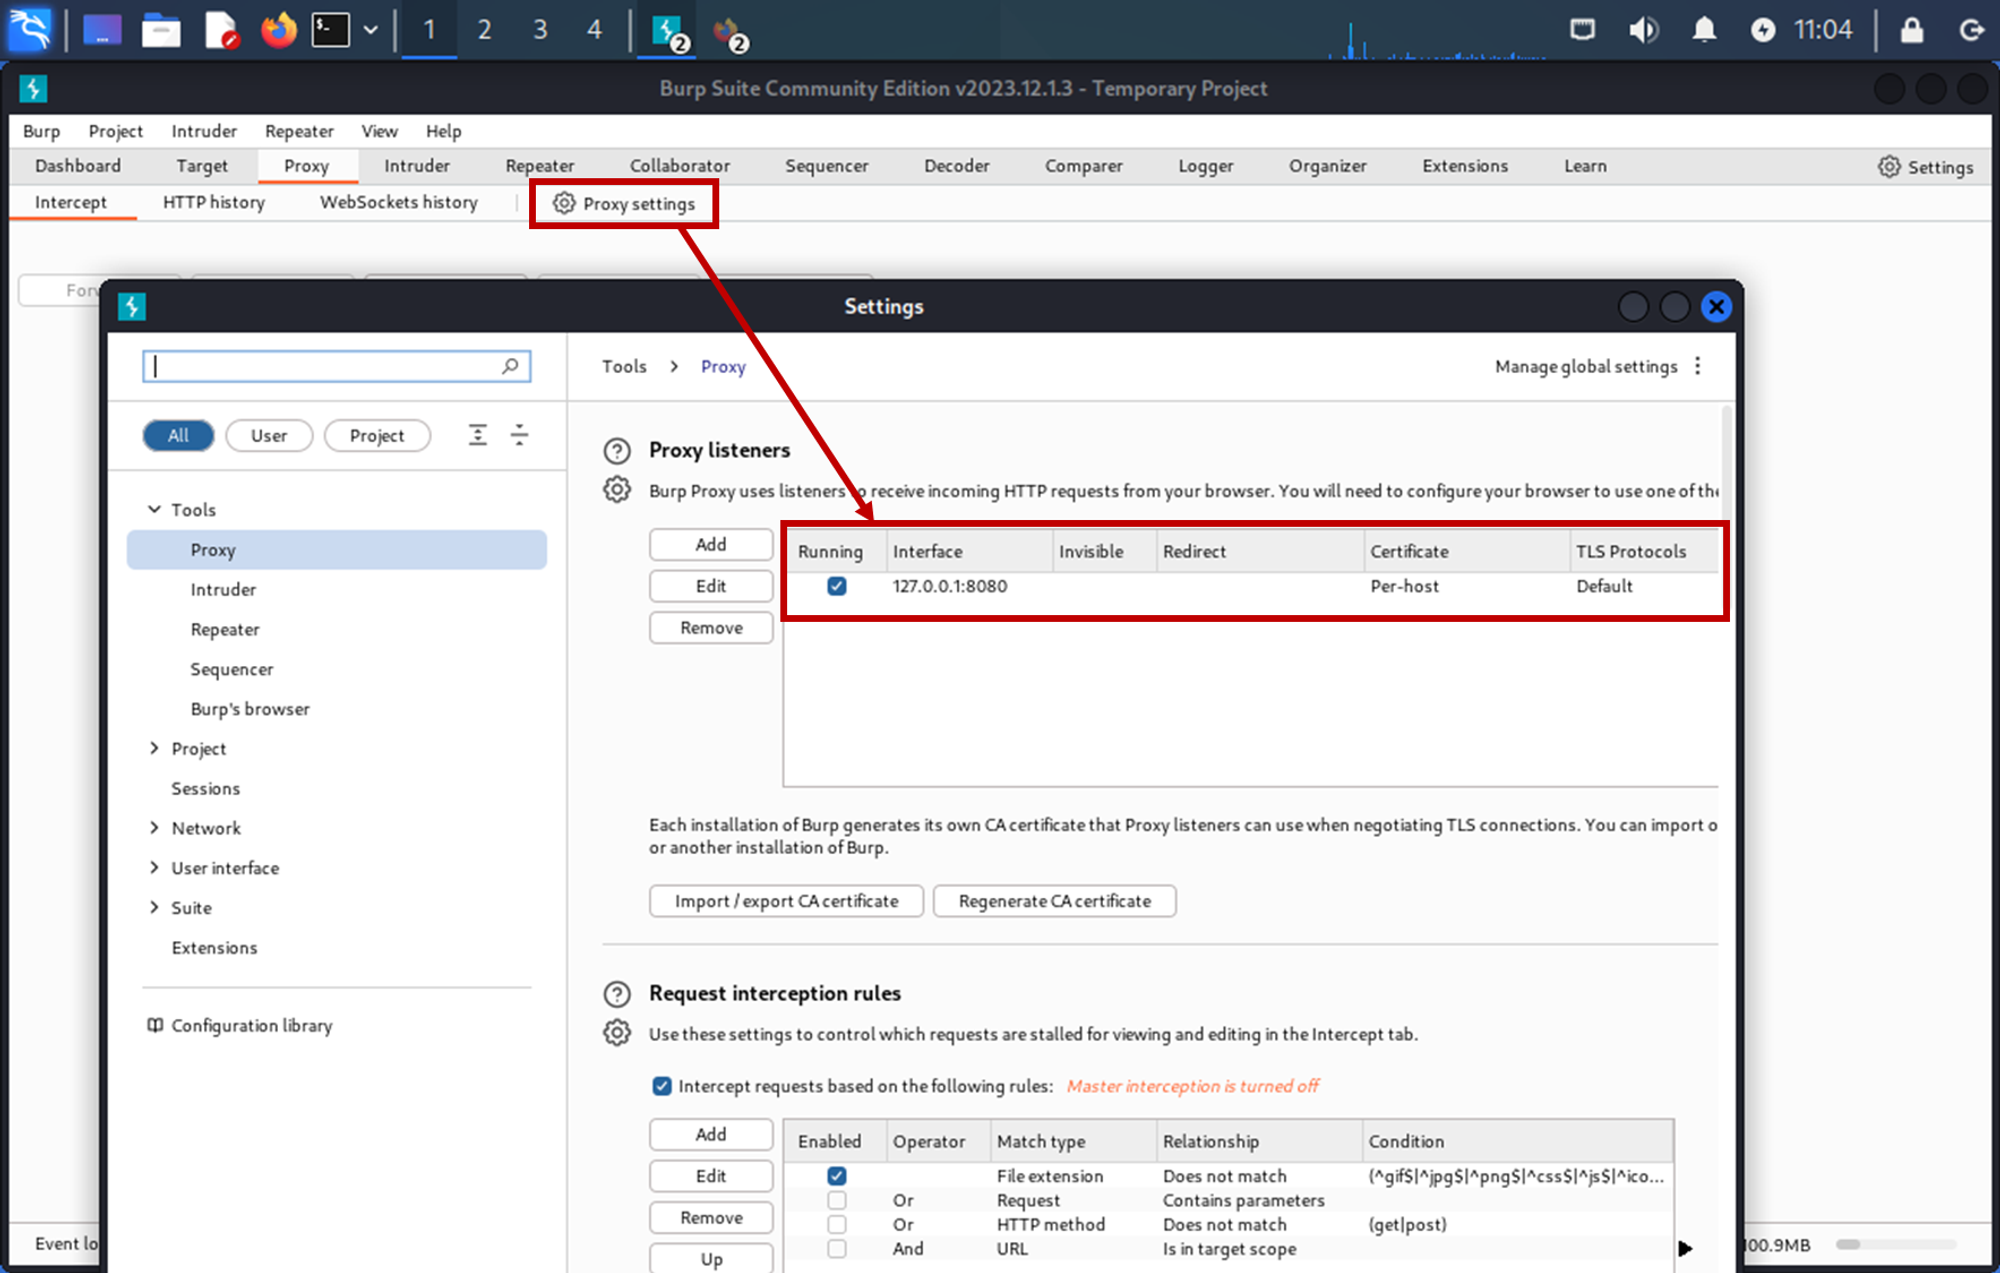Open the terminal dropdown arrow in the panel
This screenshot has width=2000, height=1273.
(x=371, y=30)
